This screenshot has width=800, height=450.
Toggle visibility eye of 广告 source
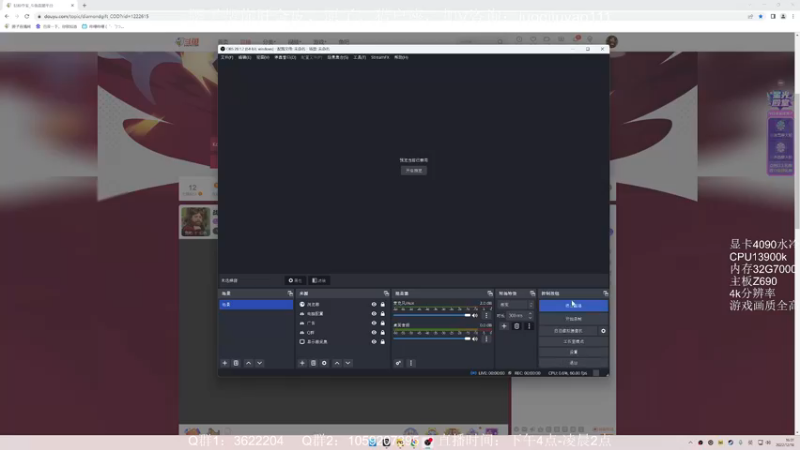click(x=374, y=323)
